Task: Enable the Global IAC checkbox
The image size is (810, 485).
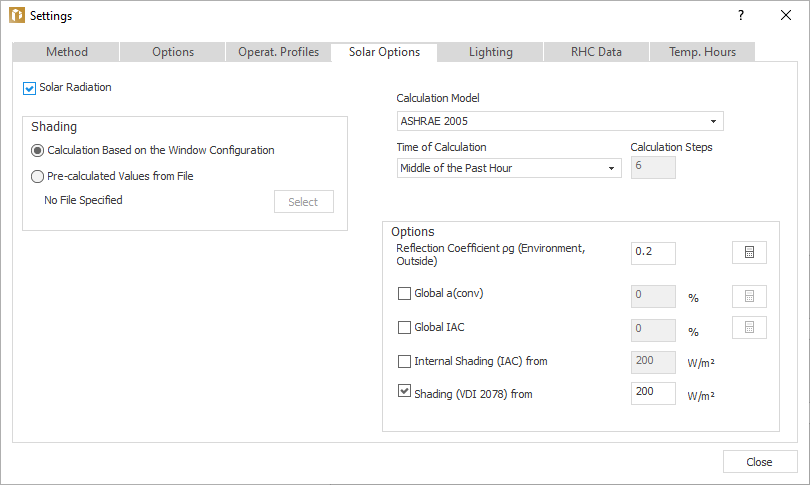Action: (x=404, y=327)
